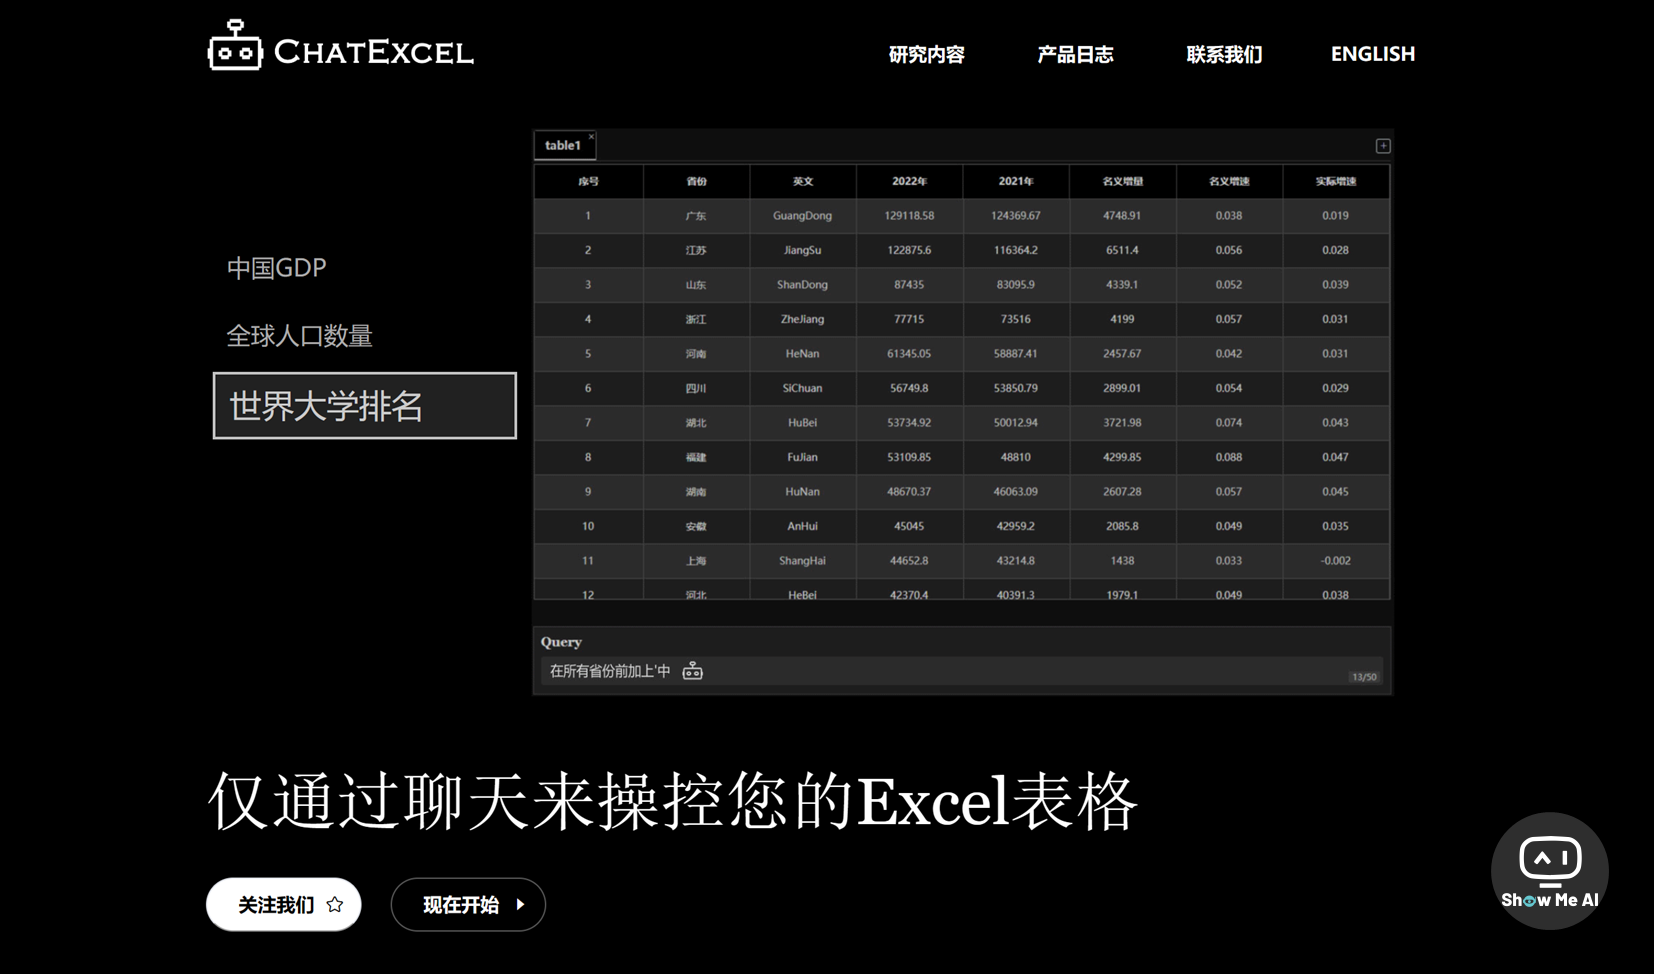Click the 1438 value cell
1654x974 pixels.
(1122, 561)
